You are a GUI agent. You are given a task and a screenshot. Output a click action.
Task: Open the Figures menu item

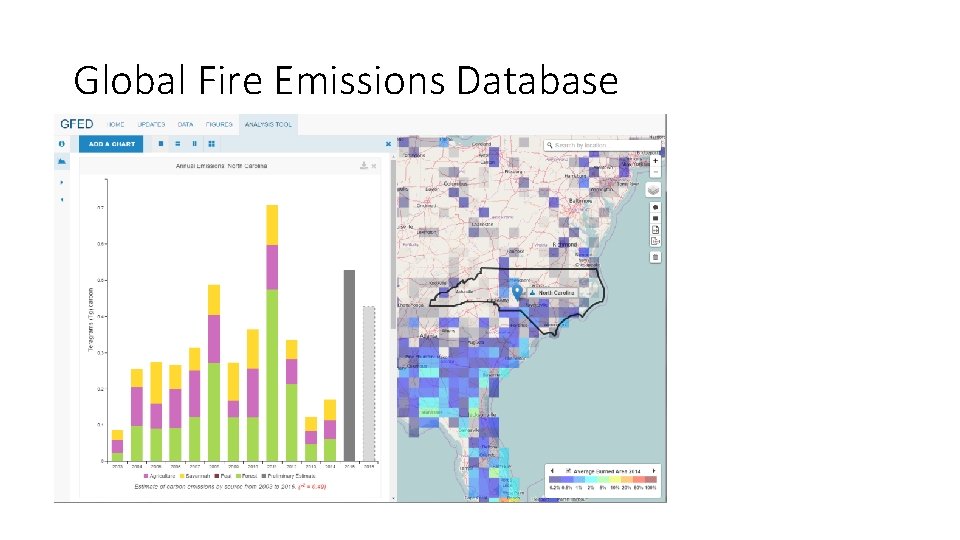coord(219,124)
